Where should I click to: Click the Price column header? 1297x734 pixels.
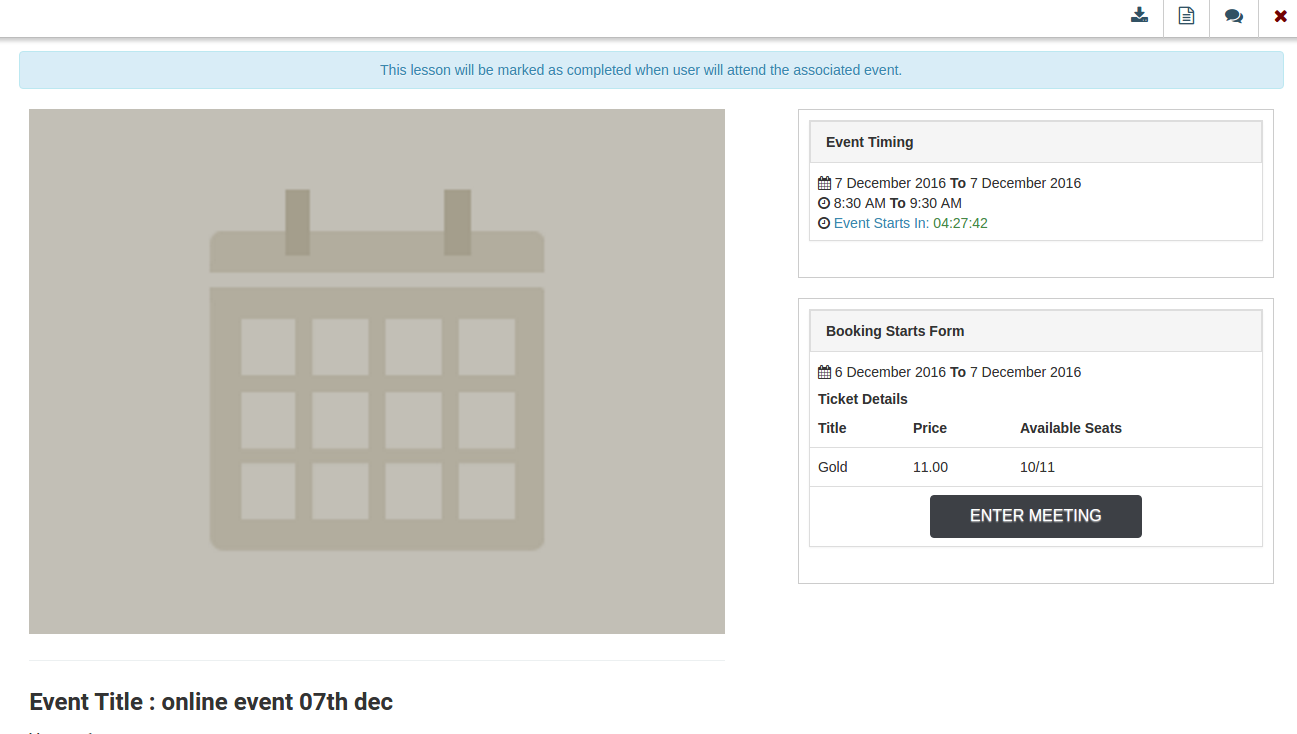pyautogui.click(x=929, y=428)
